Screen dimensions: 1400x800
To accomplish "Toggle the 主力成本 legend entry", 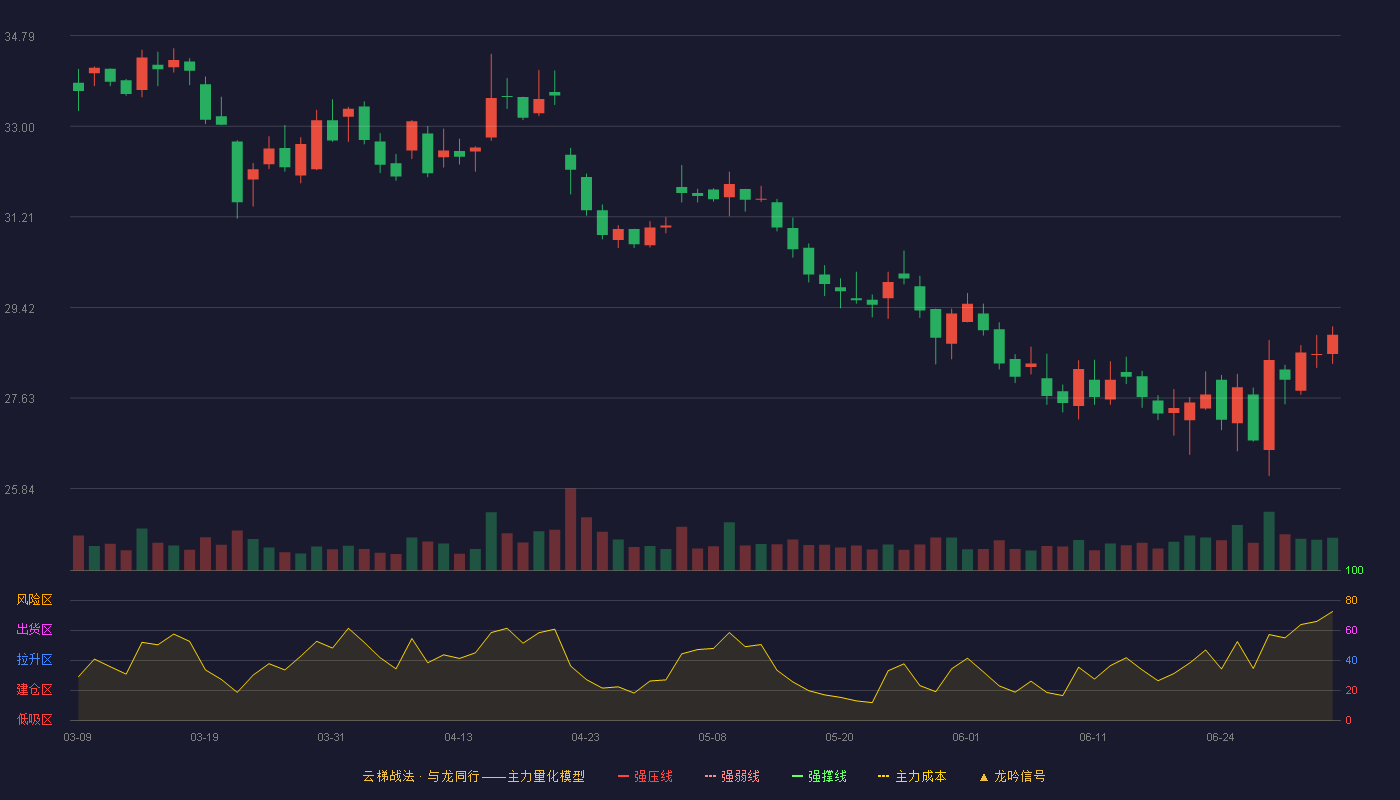I will coord(912,776).
